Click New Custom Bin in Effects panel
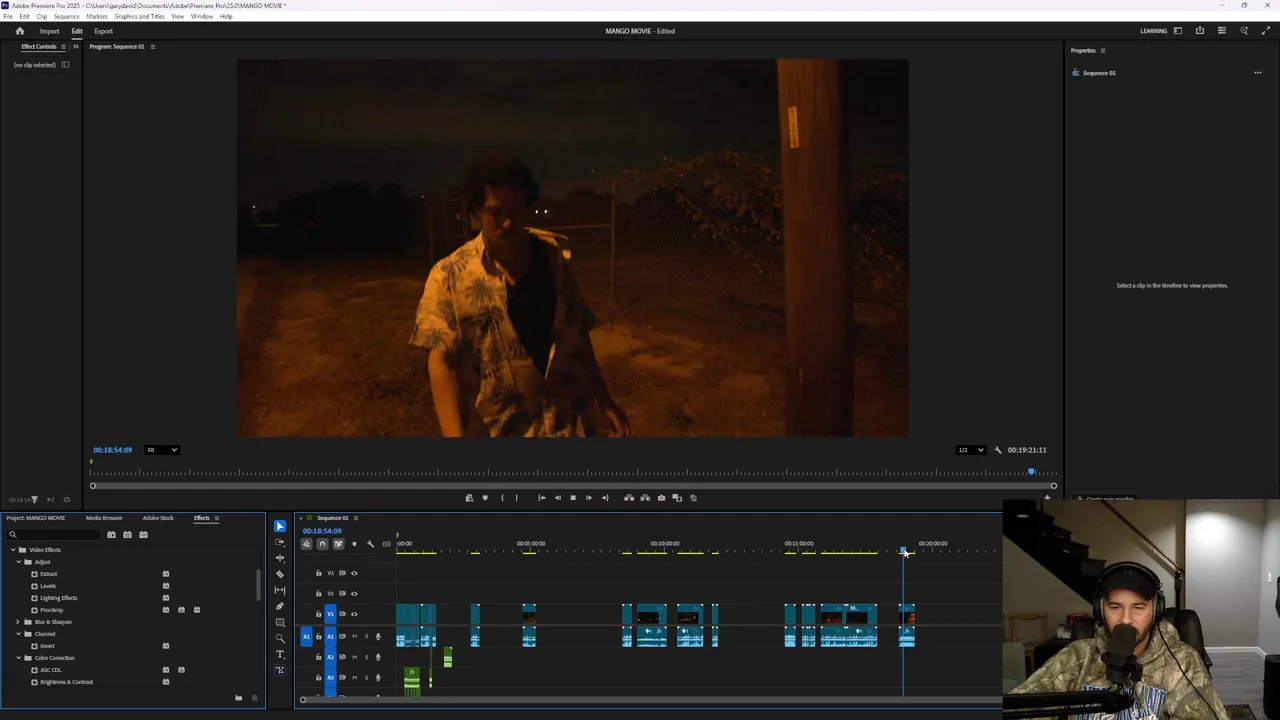Screen dimensions: 1280x720 click(x=238, y=698)
